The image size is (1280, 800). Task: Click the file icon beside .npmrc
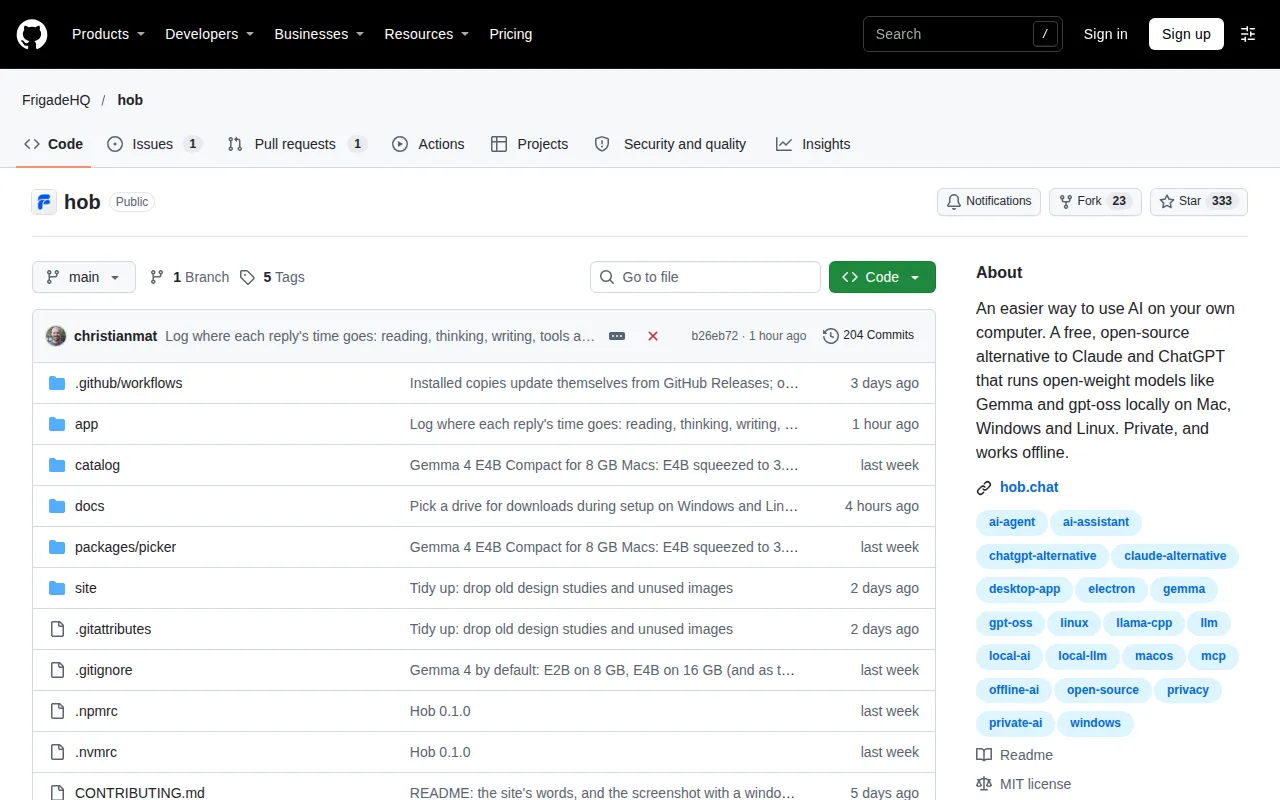tap(57, 711)
